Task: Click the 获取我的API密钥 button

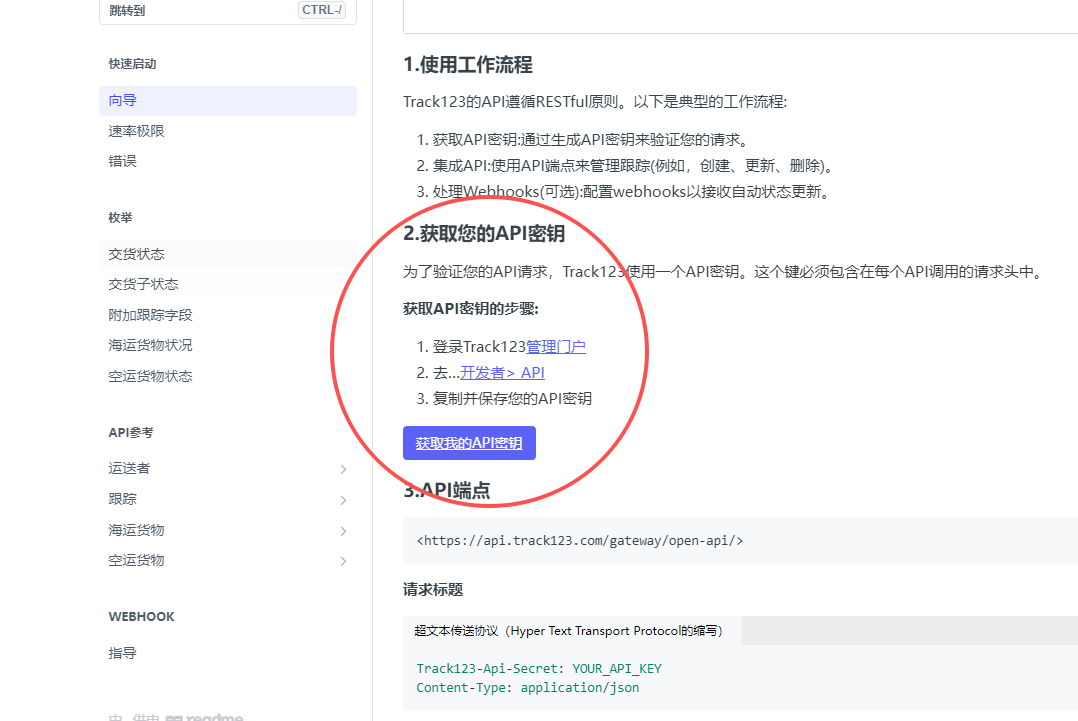Action: coord(469,443)
